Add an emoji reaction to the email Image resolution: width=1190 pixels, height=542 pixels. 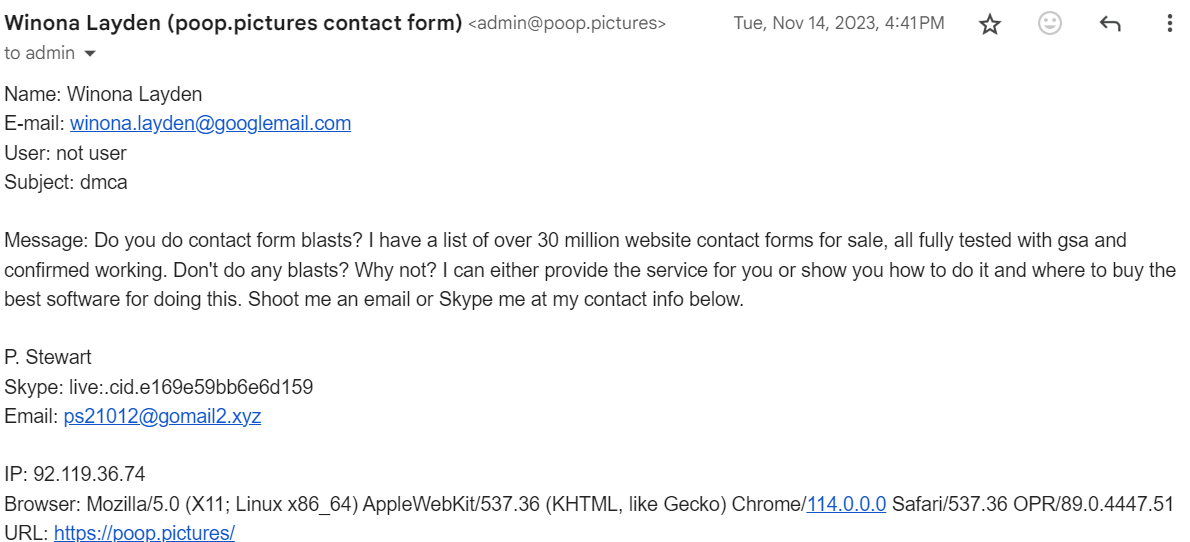pos(1050,24)
